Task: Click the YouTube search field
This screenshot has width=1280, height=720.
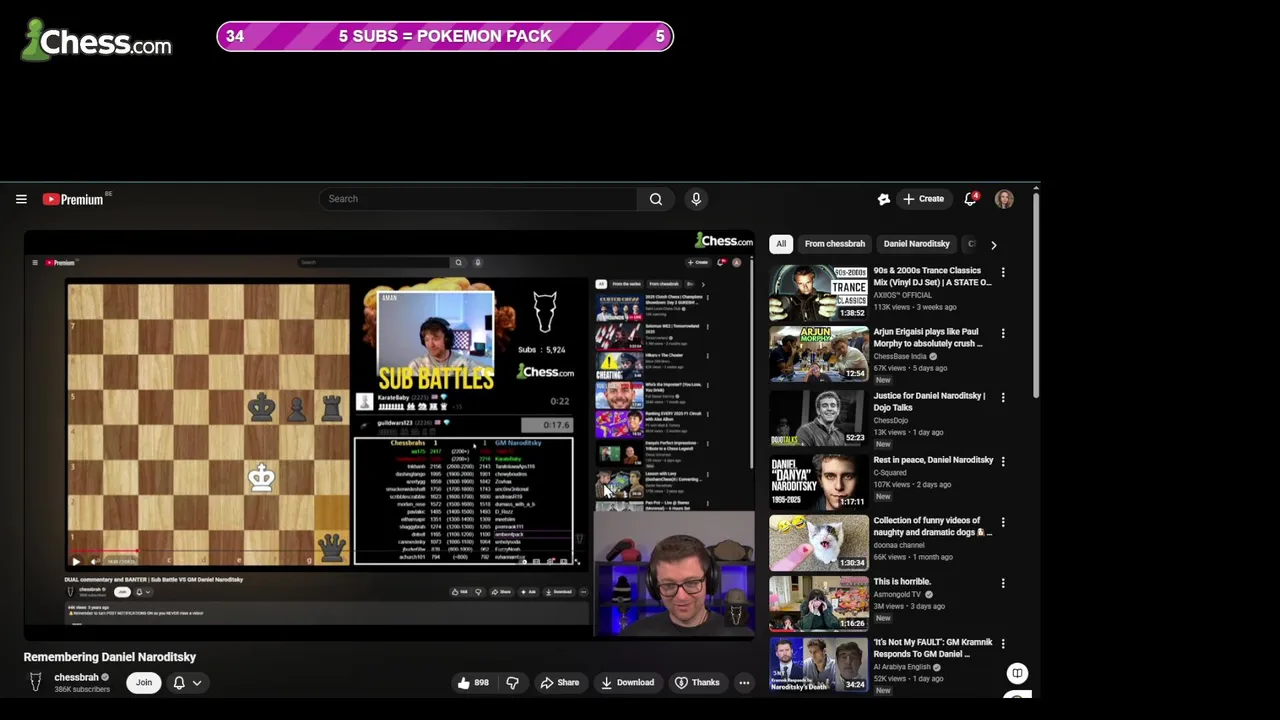Action: click(x=478, y=199)
